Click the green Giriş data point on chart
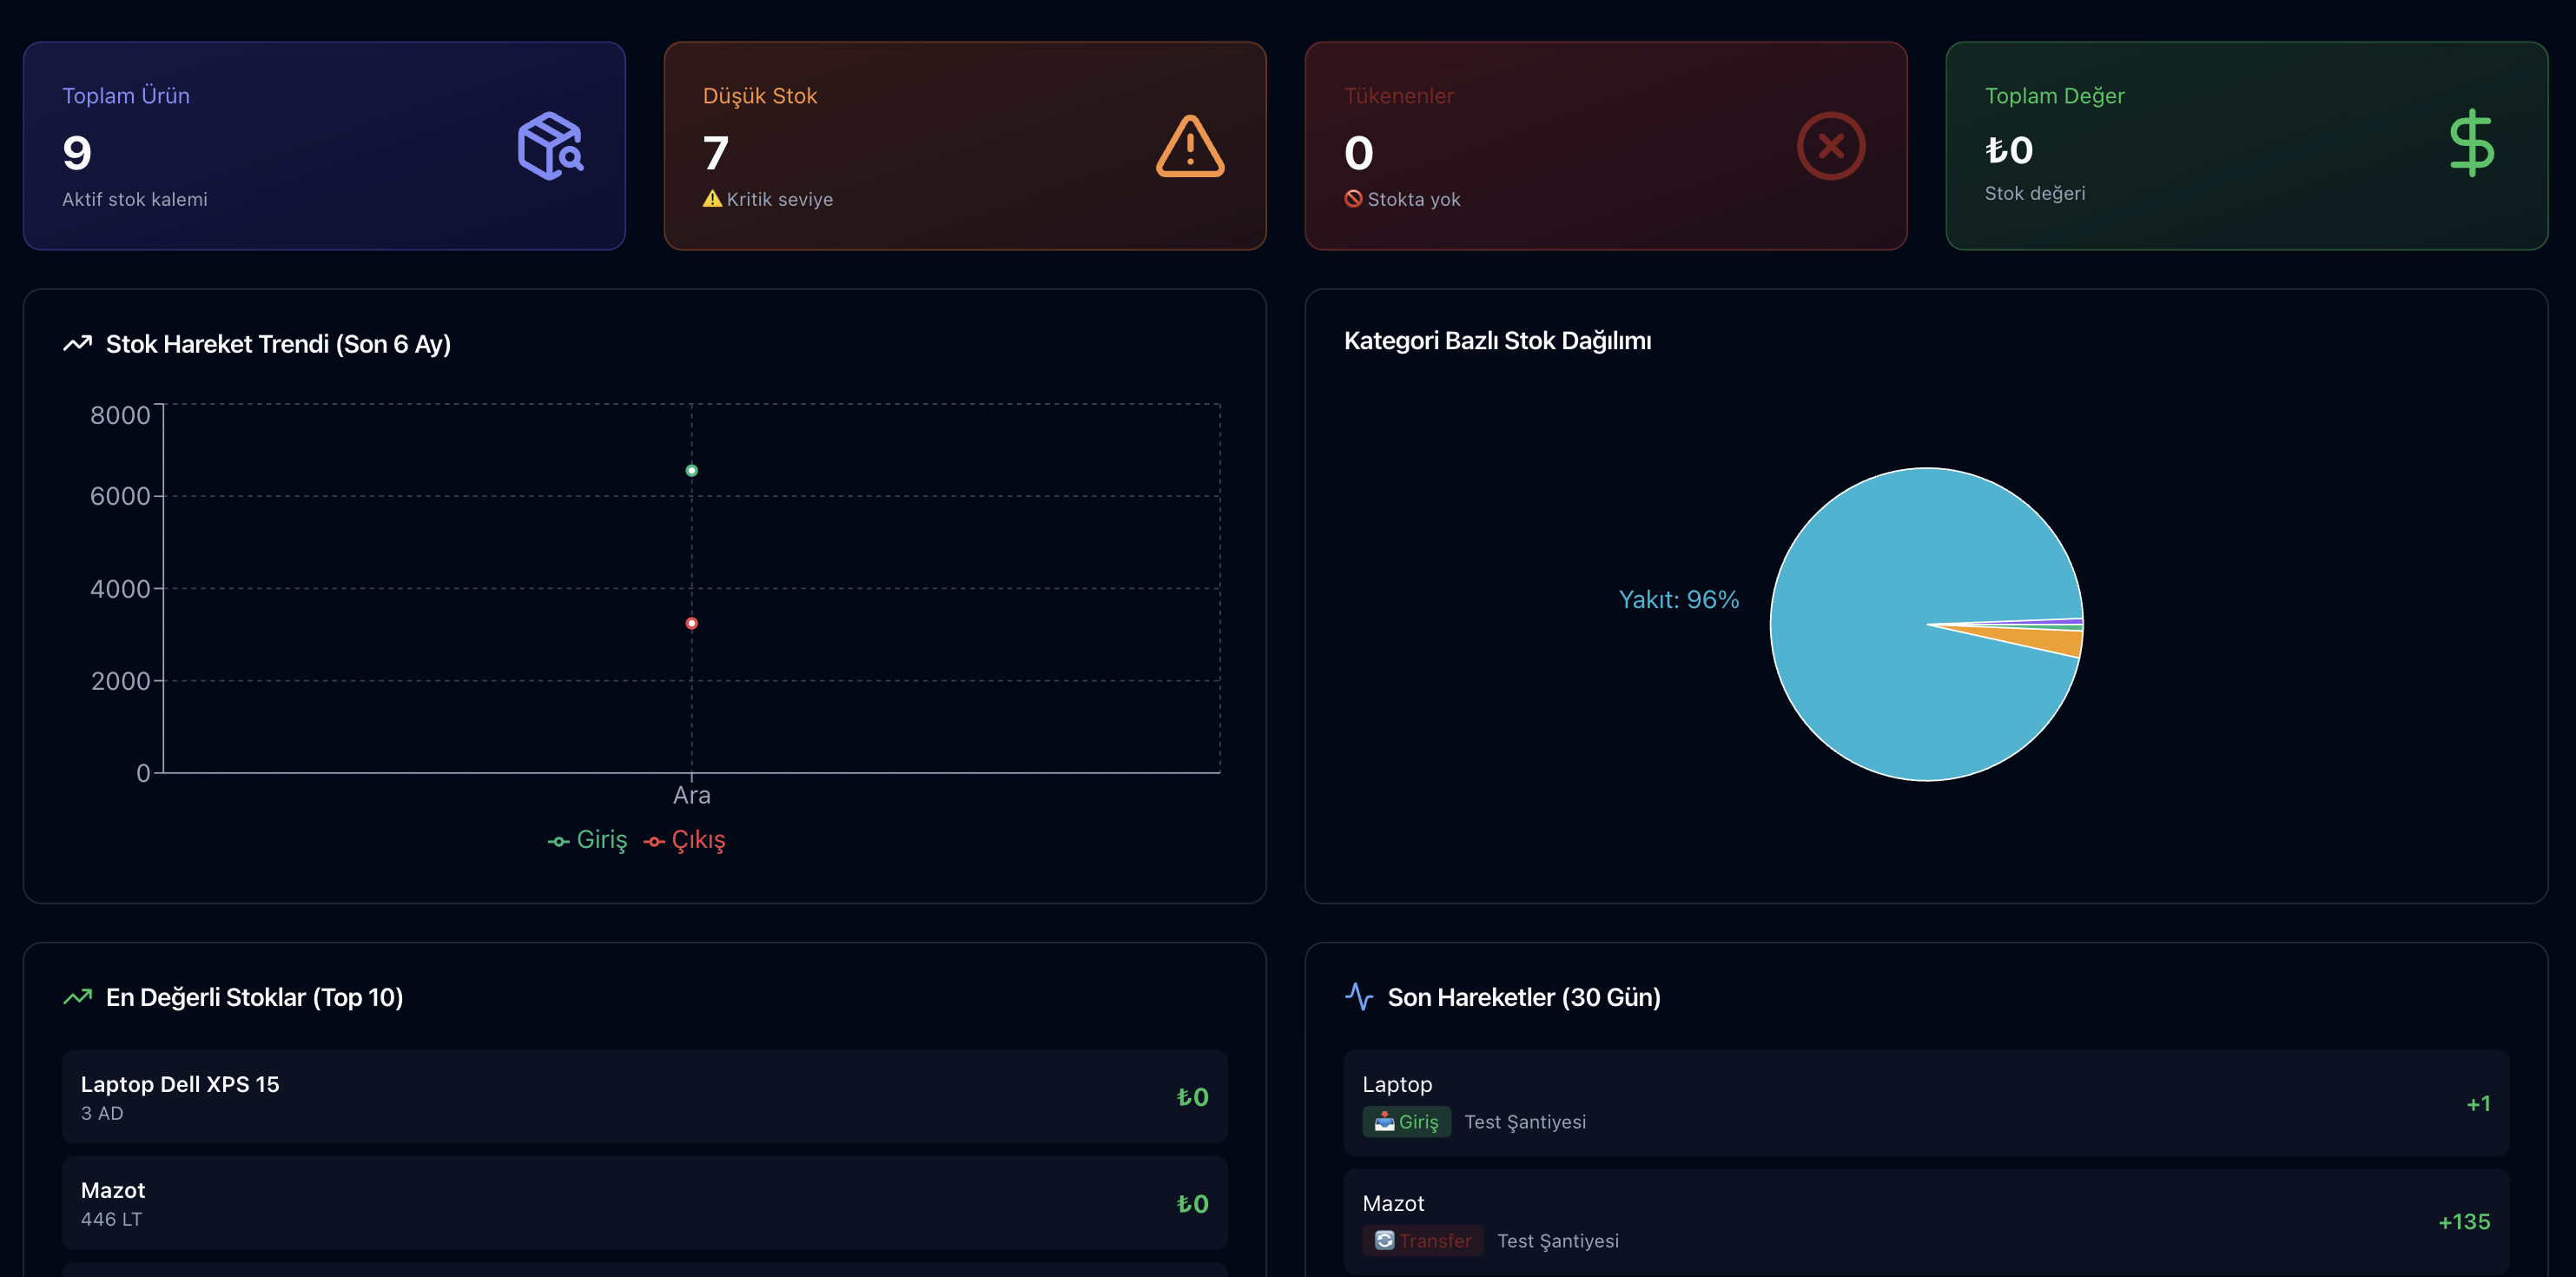Image resolution: width=2576 pixels, height=1277 pixels. pyautogui.click(x=691, y=470)
